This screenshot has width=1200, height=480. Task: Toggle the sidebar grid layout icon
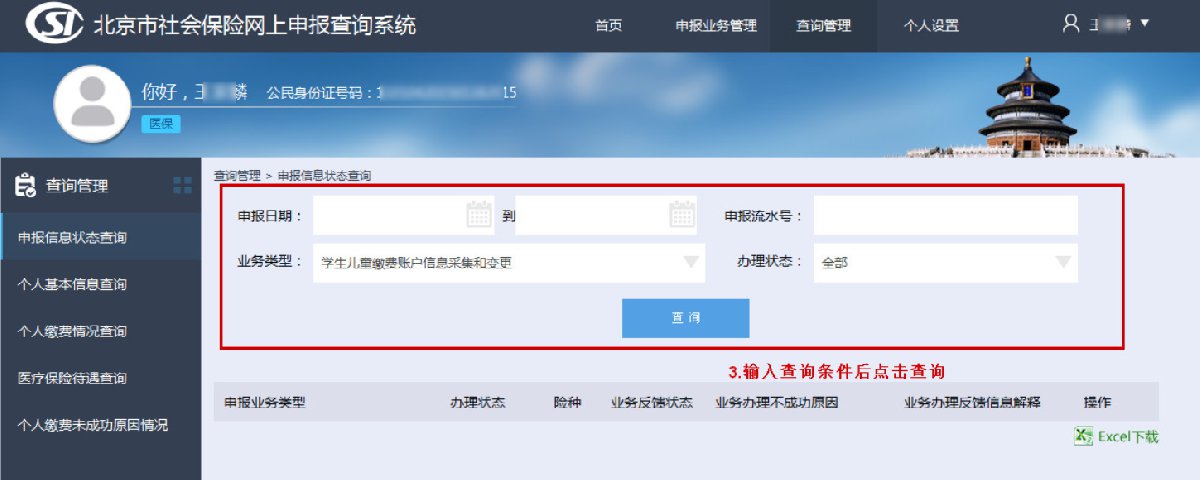tap(182, 184)
